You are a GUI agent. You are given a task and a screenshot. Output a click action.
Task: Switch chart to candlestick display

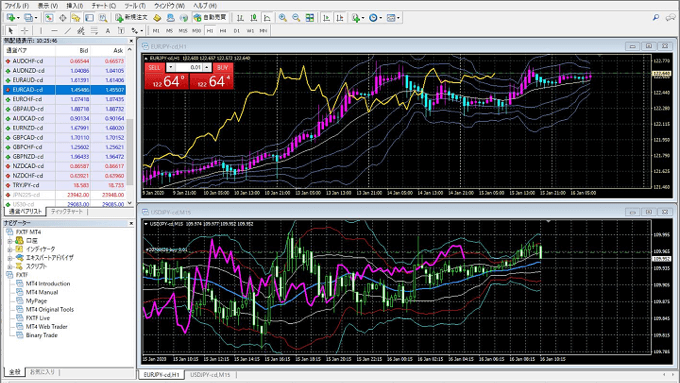coord(254,18)
